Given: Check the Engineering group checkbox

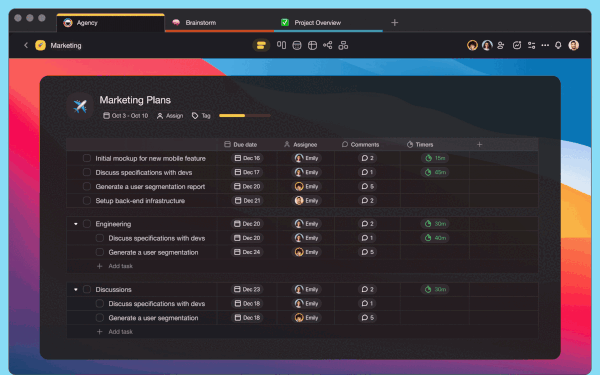Looking at the screenshot, I should pyautogui.click(x=87, y=224).
